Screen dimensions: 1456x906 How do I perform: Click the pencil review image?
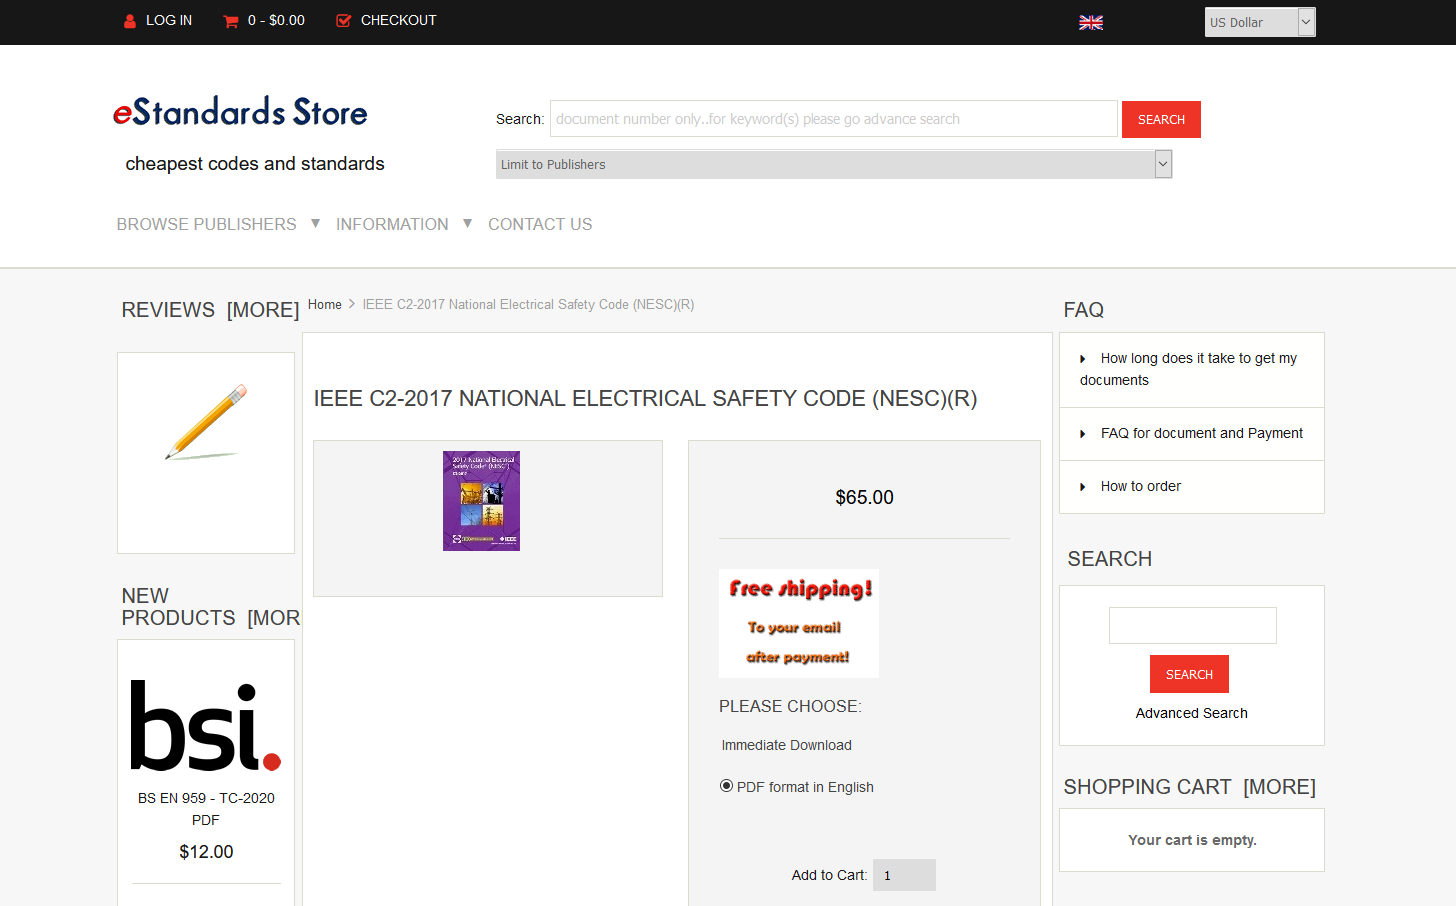point(206,422)
